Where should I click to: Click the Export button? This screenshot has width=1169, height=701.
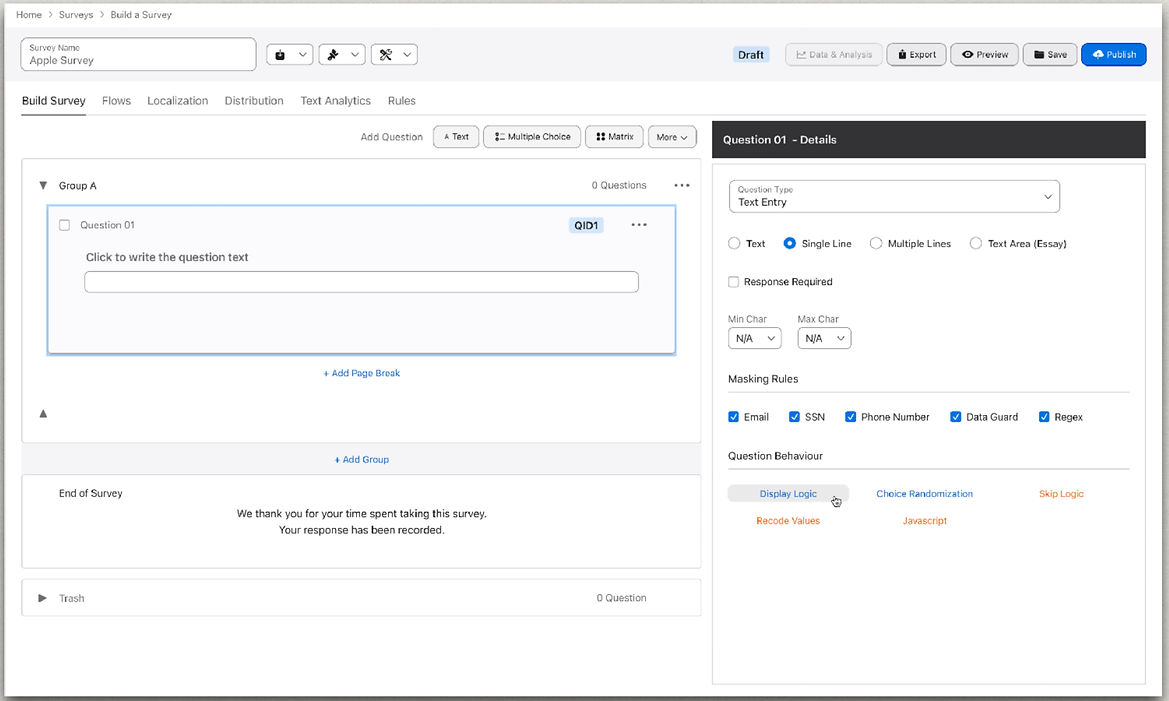916,55
